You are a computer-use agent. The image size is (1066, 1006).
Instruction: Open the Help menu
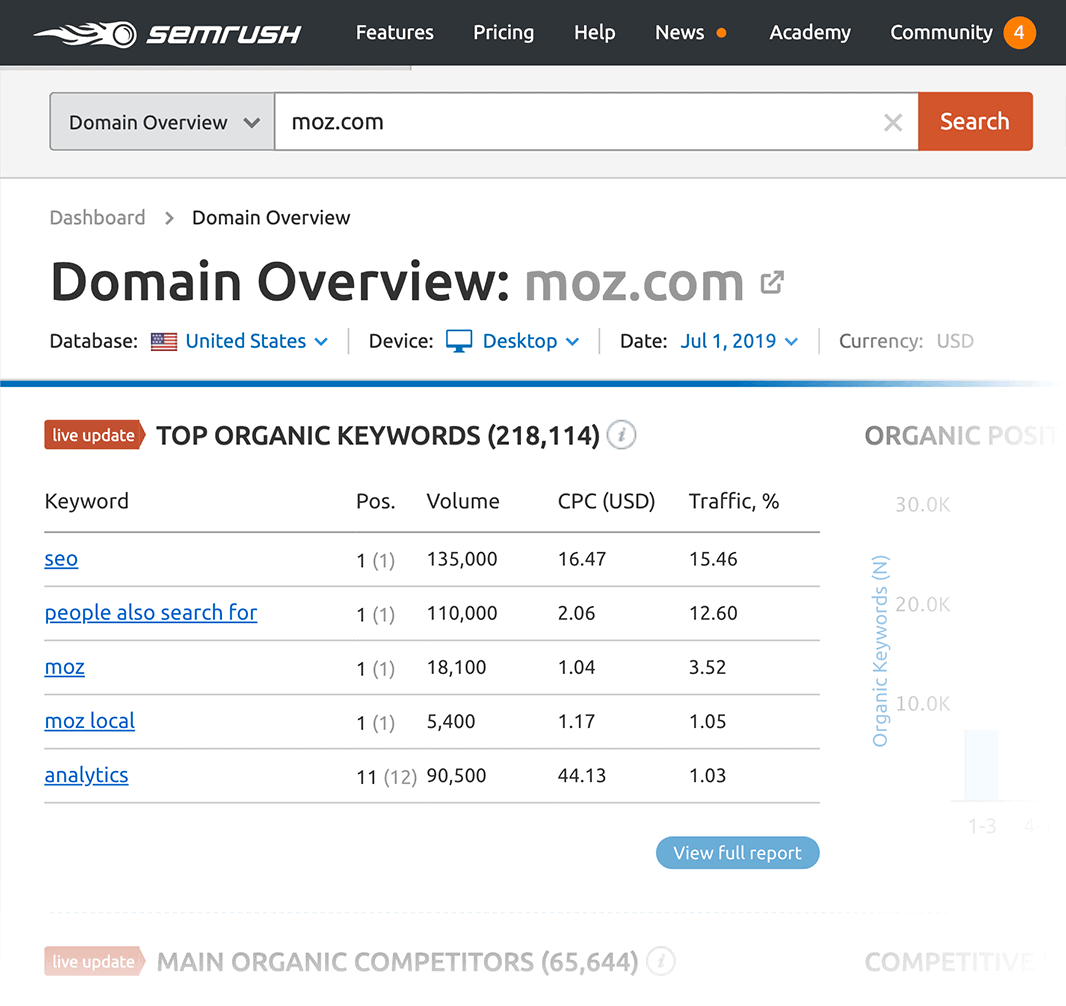point(594,33)
